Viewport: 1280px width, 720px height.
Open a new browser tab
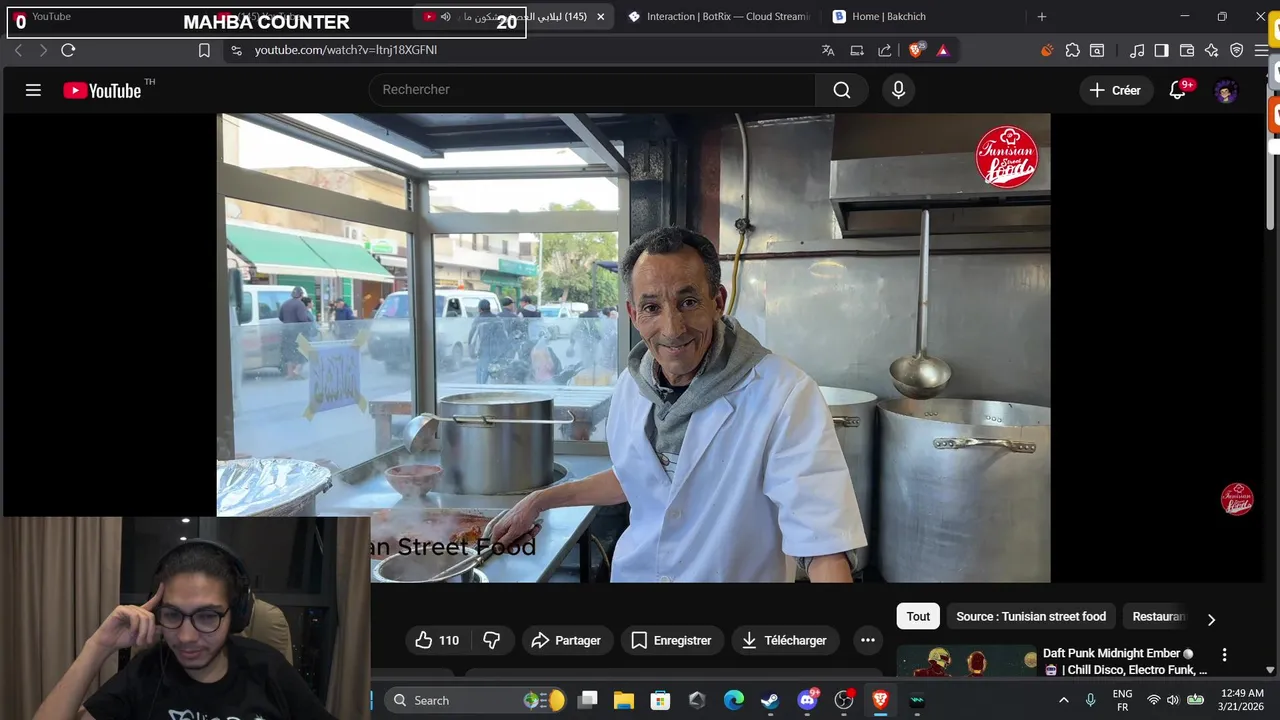point(1042,17)
